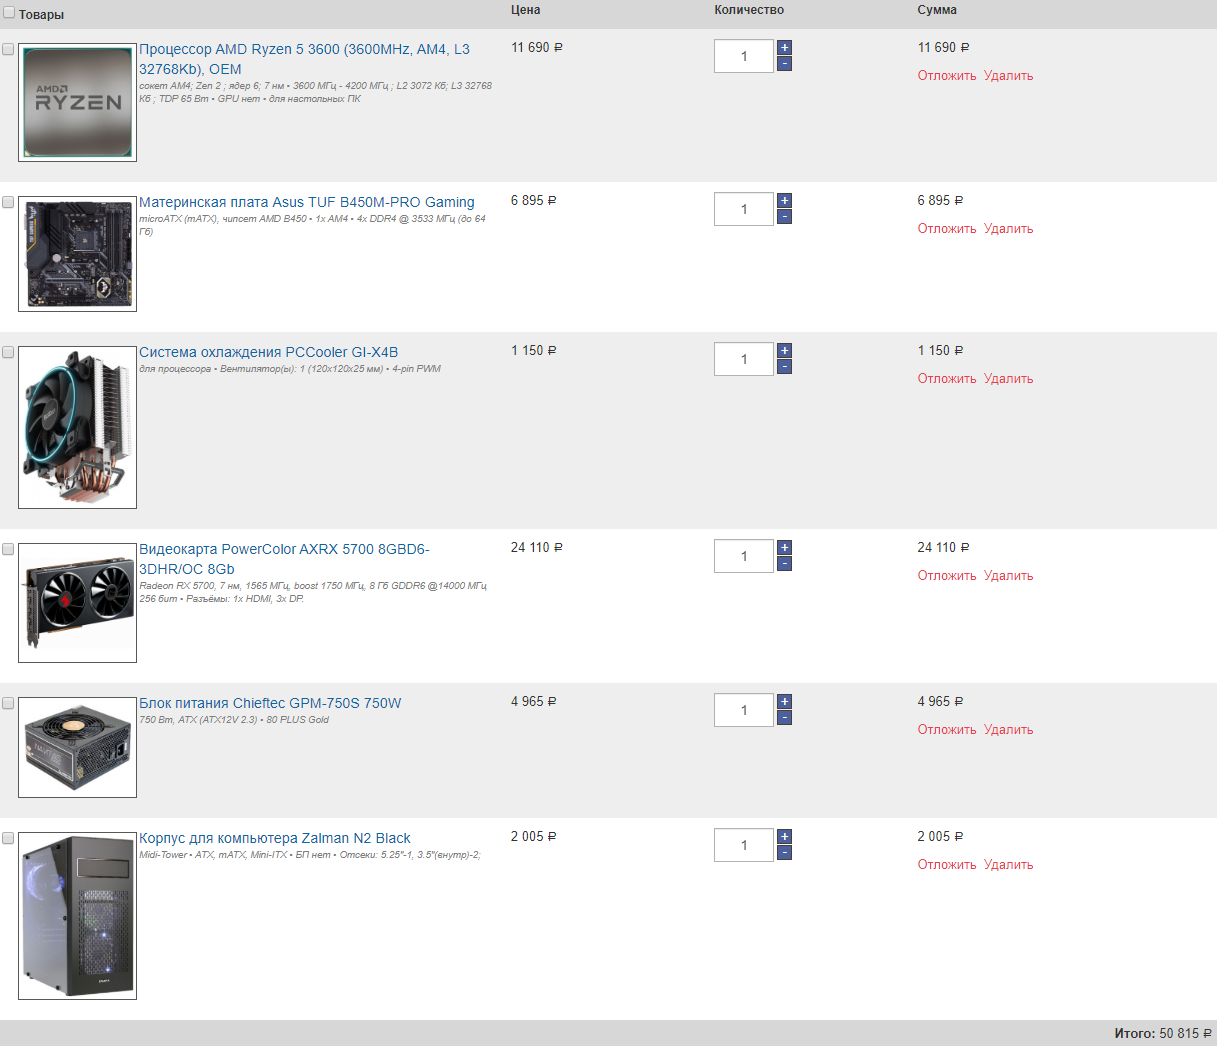The height and width of the screenshot is (1046, 1217).
Task: Increase quantity of PowerColor AXRX 5700 video card
Action: [x=784, y=548]
